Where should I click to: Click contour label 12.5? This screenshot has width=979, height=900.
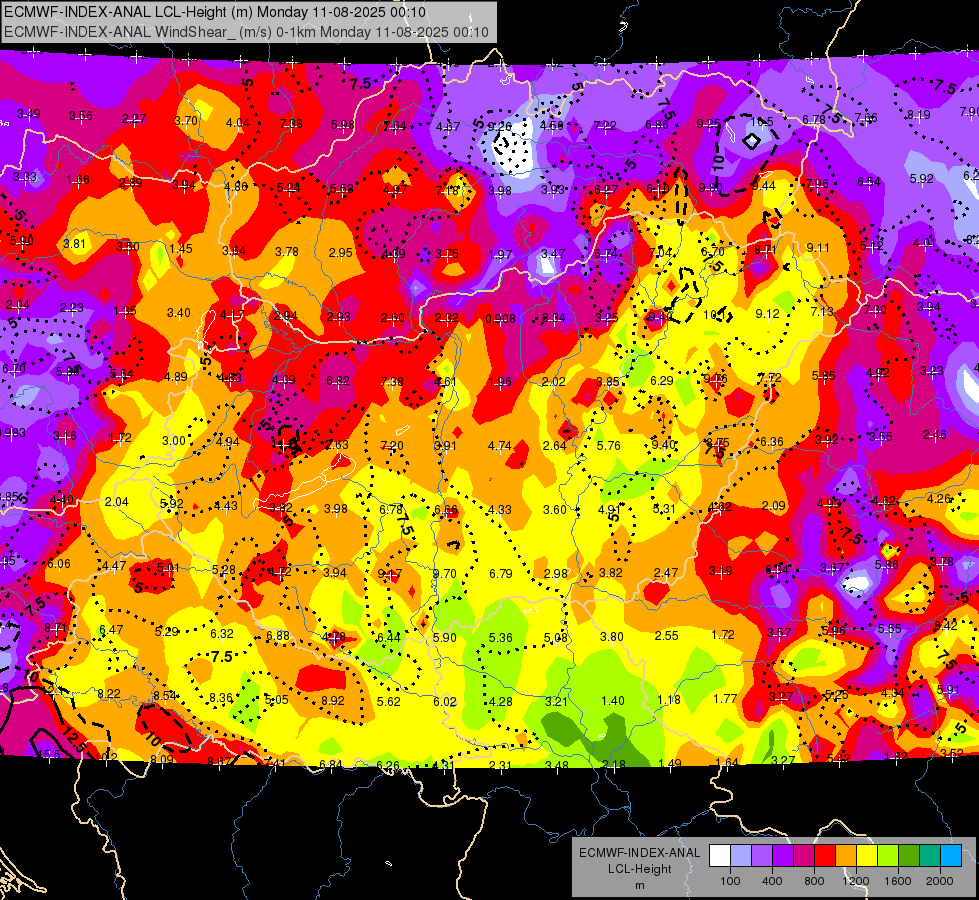coord(74,739)
